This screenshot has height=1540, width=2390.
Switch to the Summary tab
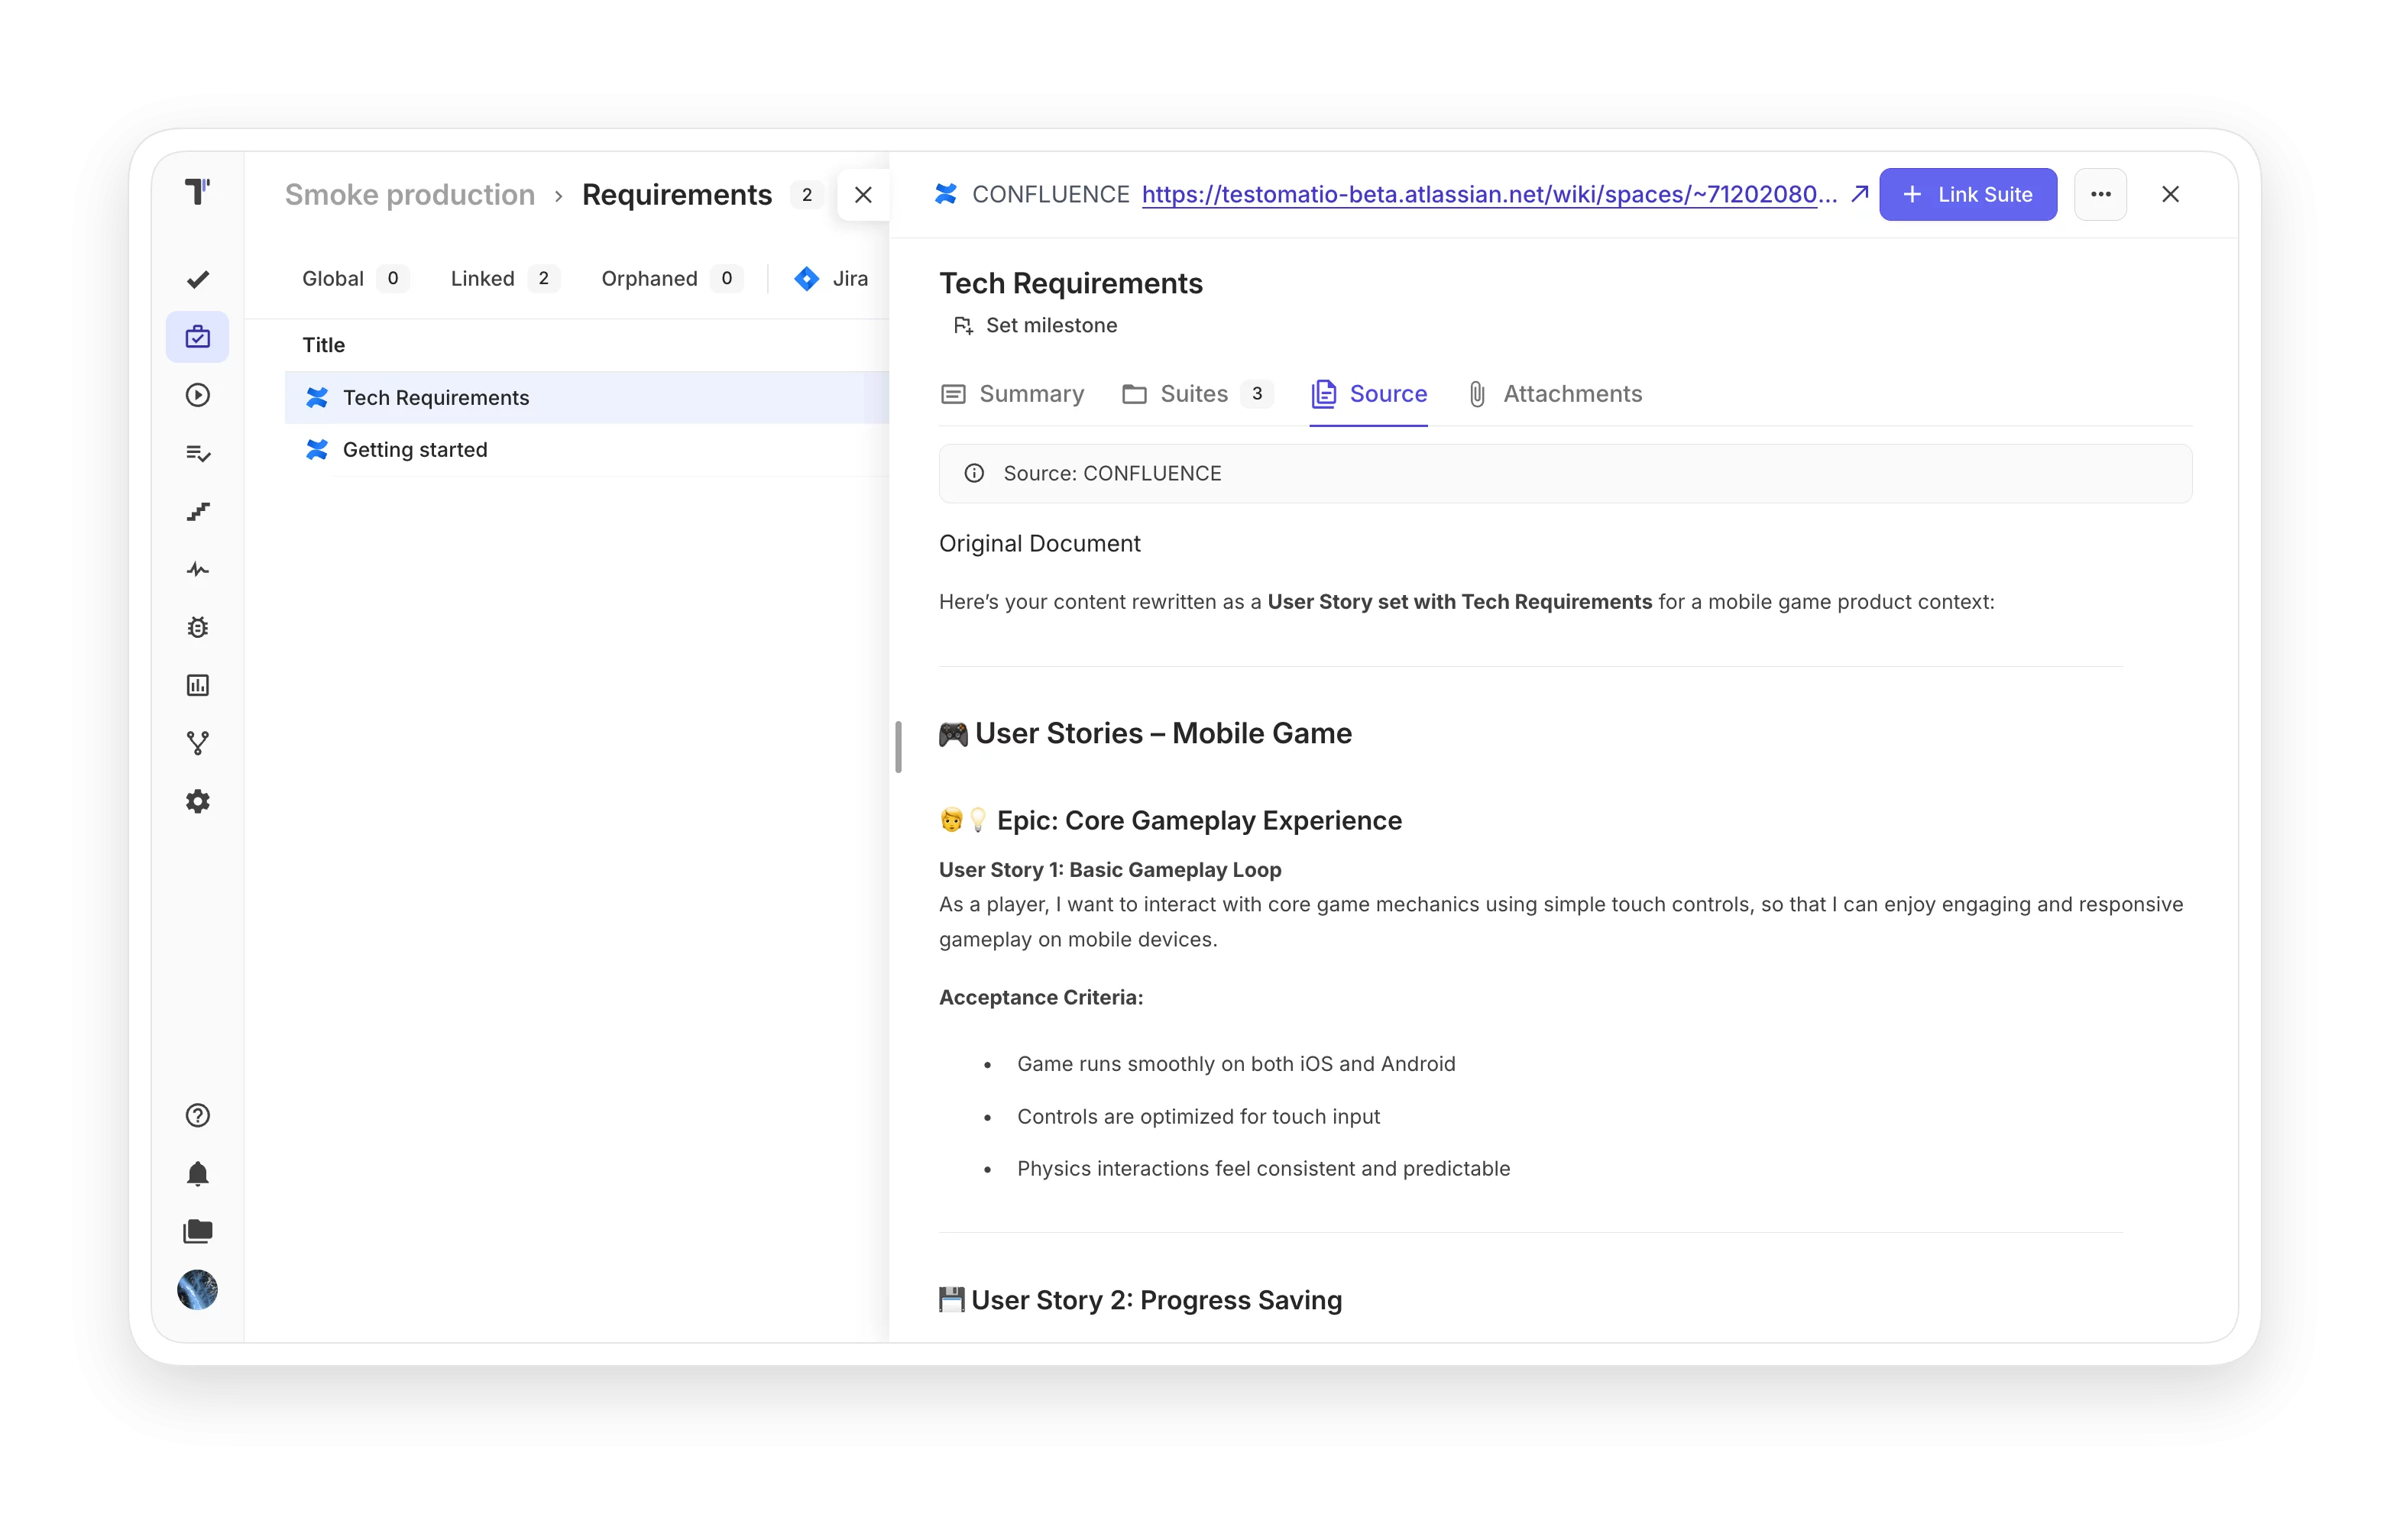(1012, 394)
